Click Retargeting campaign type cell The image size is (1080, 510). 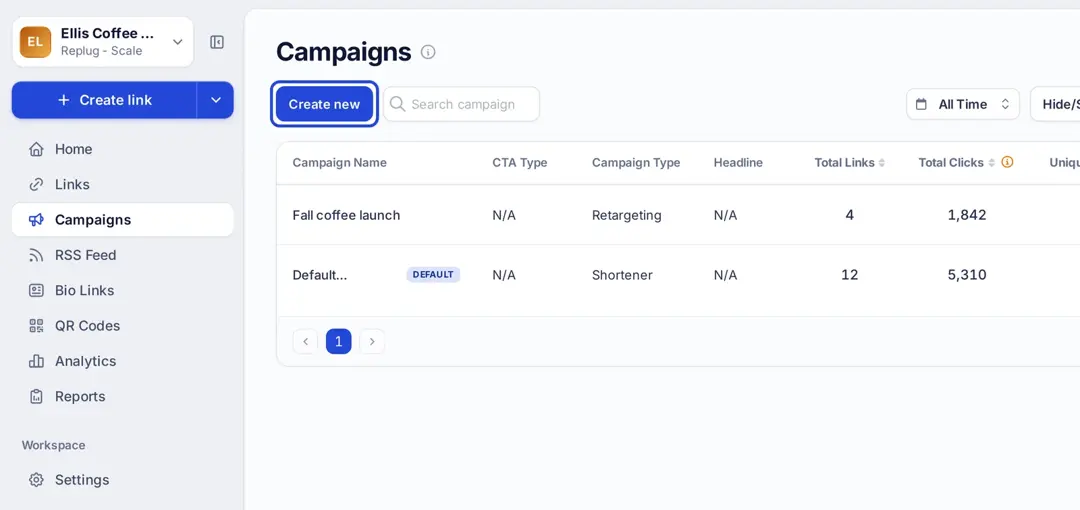coord(627,215)
